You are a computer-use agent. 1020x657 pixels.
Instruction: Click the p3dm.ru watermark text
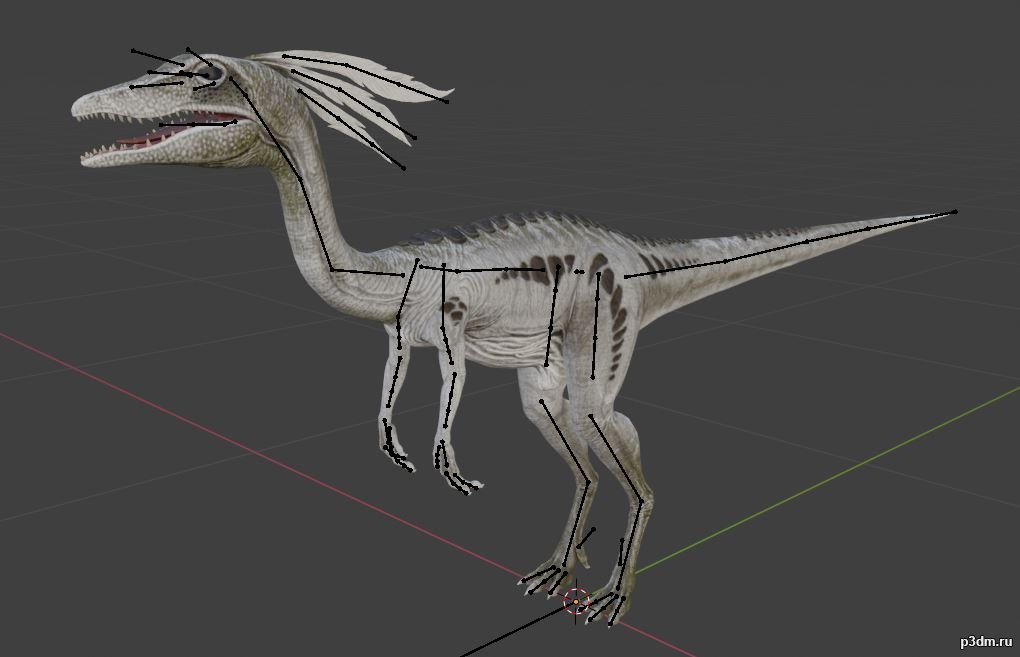pyautogui.click(x=987, y=641)
